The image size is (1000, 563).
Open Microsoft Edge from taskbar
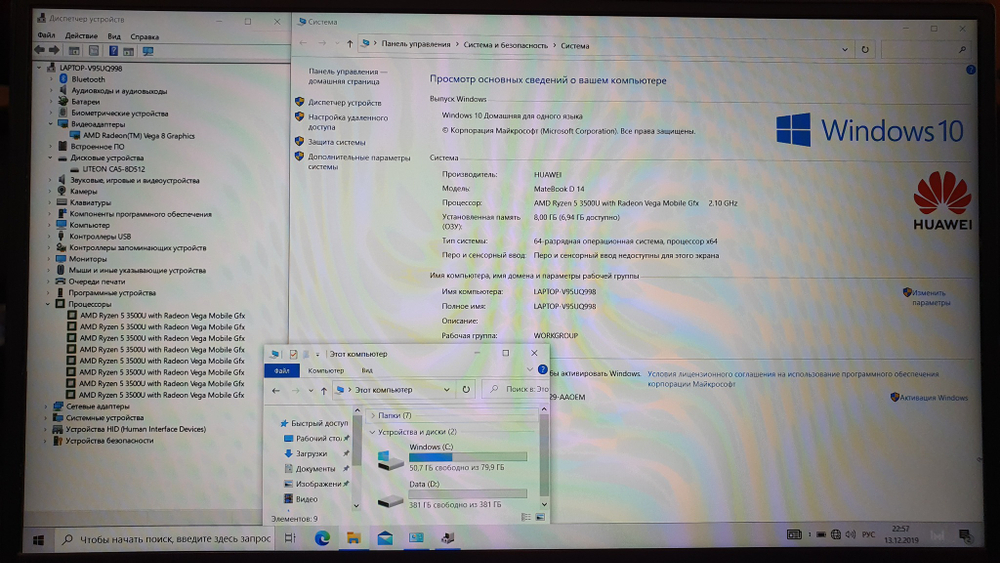(x=322, y=538)
